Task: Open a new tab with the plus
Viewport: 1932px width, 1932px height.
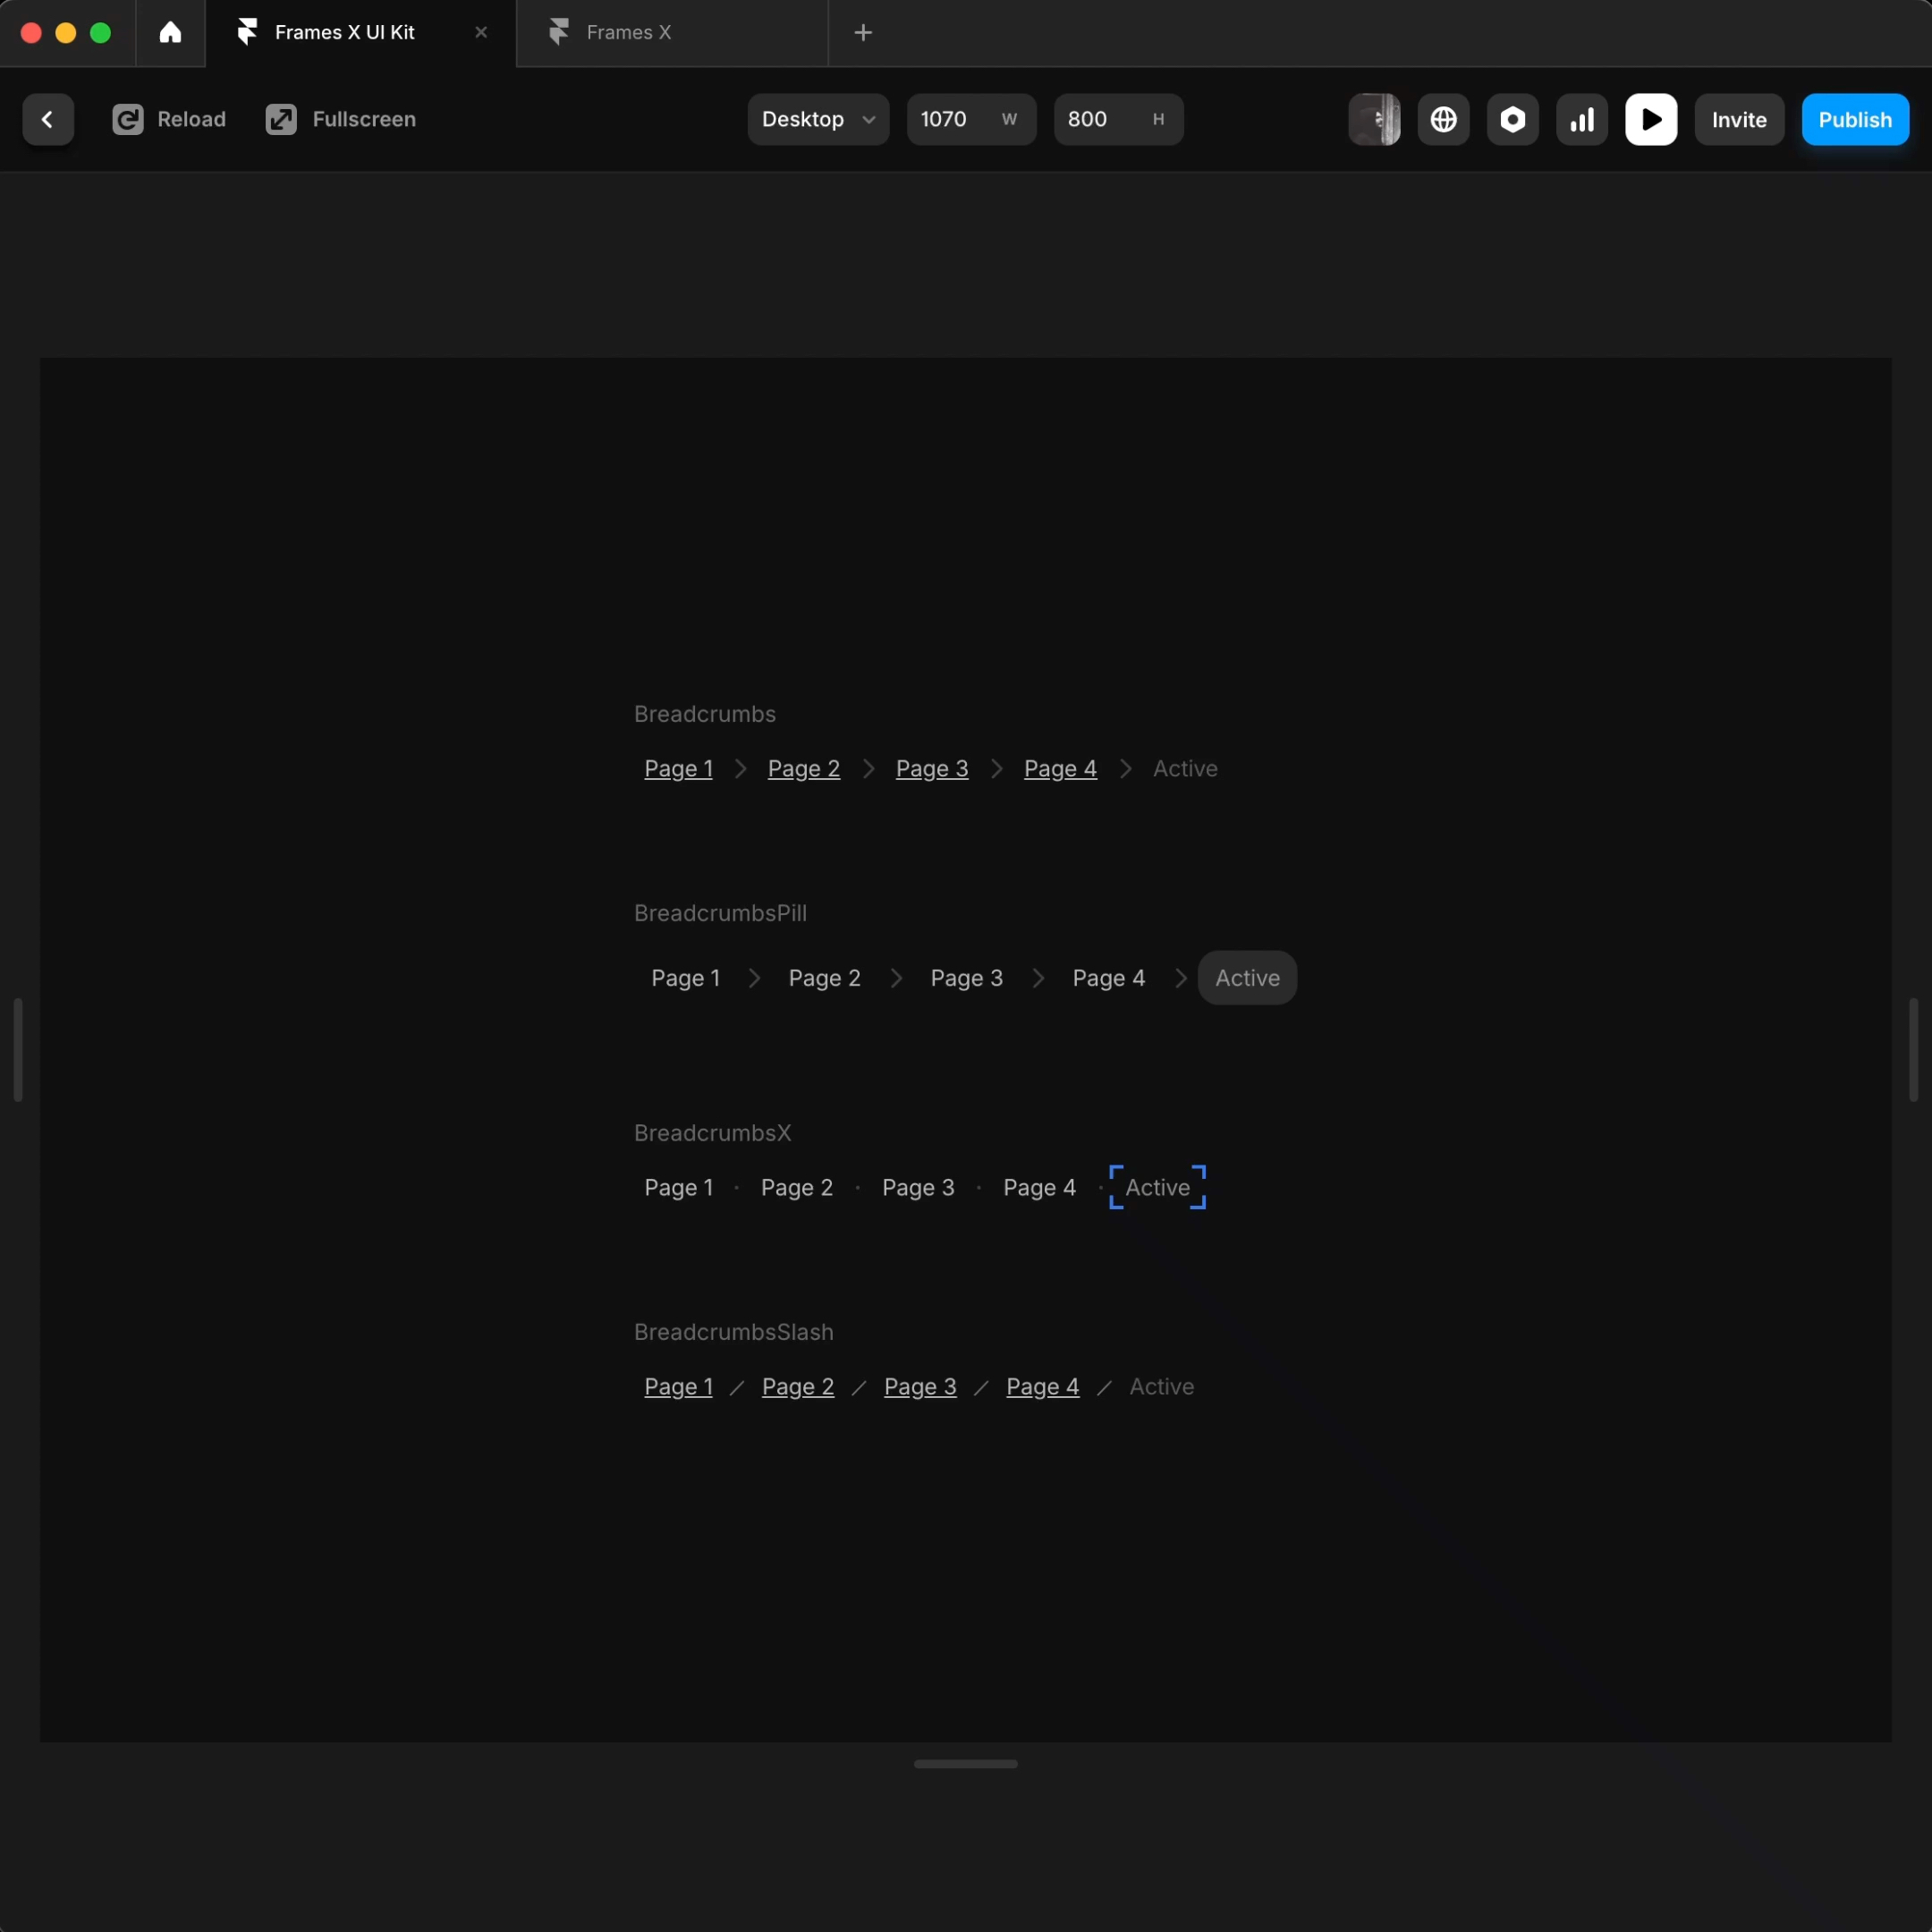Action: [x=862, y=33]
